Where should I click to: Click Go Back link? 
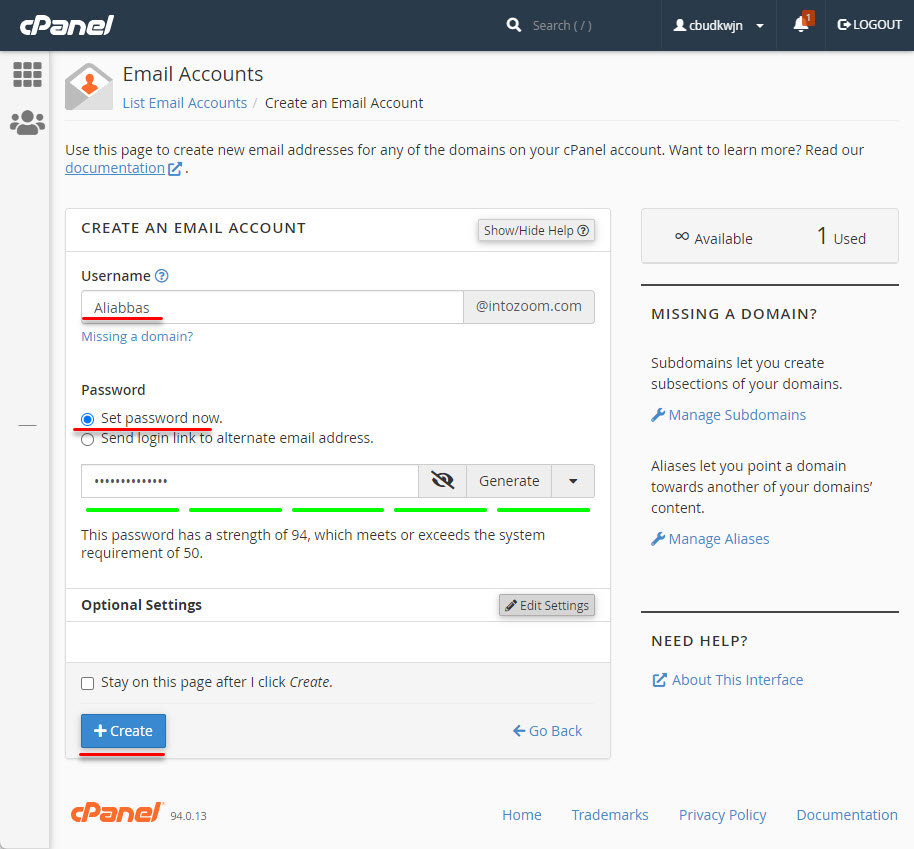click(547, 731)
